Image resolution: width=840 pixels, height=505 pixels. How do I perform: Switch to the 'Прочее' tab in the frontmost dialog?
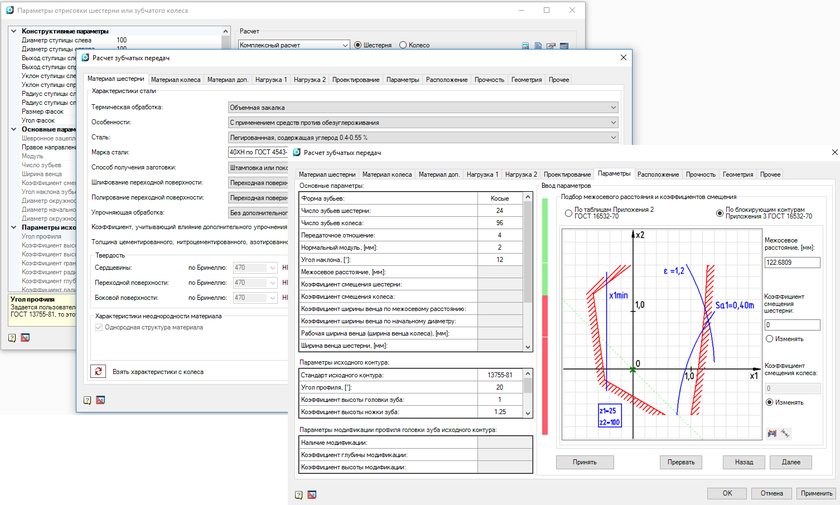(770, 174)
